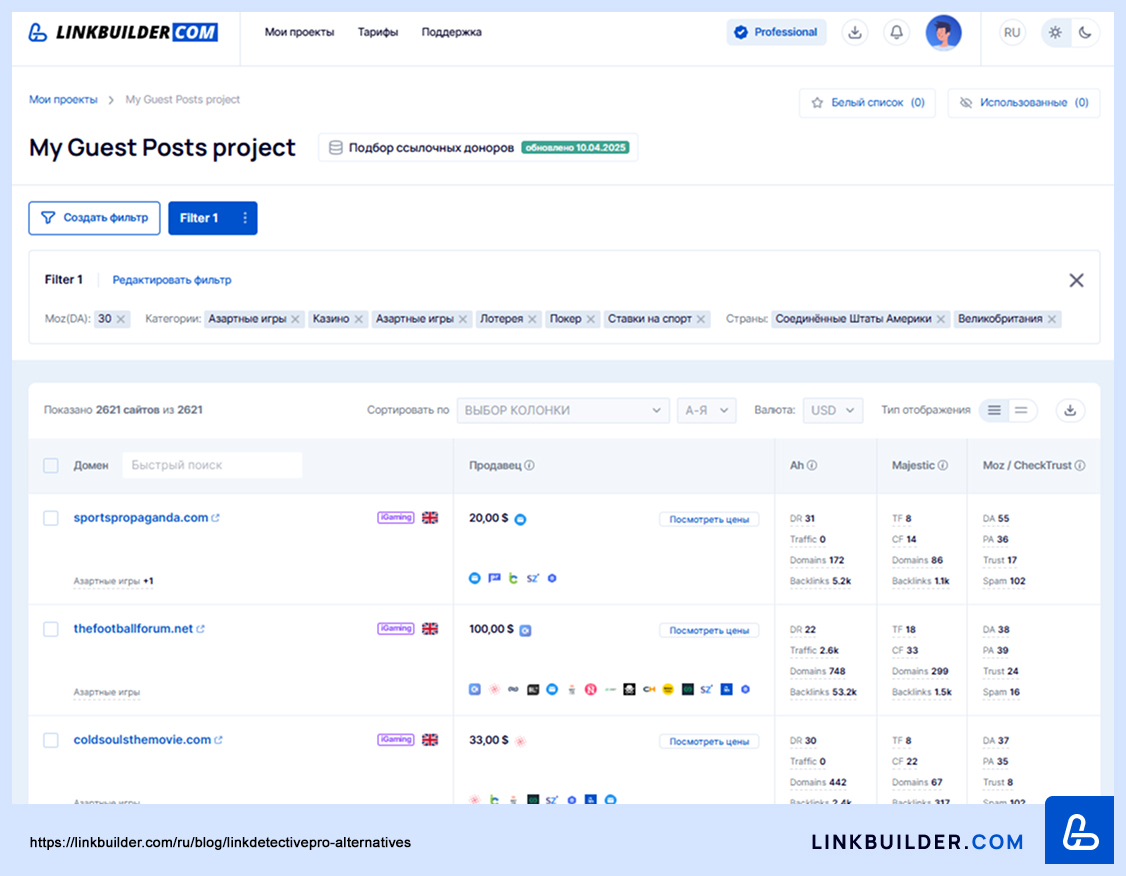Click UK flag on thefootballforum.net row
This screenshot has height=876, width=1126.
click(x=430, y=629)
